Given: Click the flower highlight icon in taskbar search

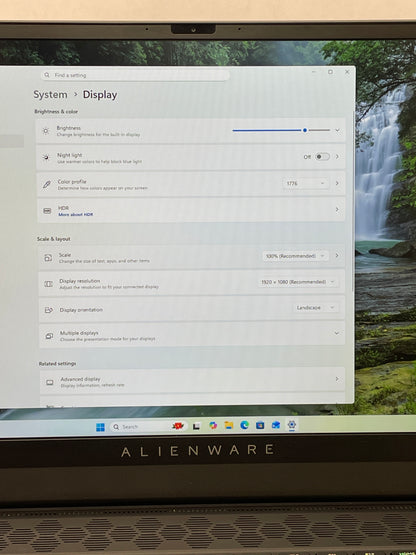Looking at the screenshot, I should pyautogui.click(x=178, y=426).
